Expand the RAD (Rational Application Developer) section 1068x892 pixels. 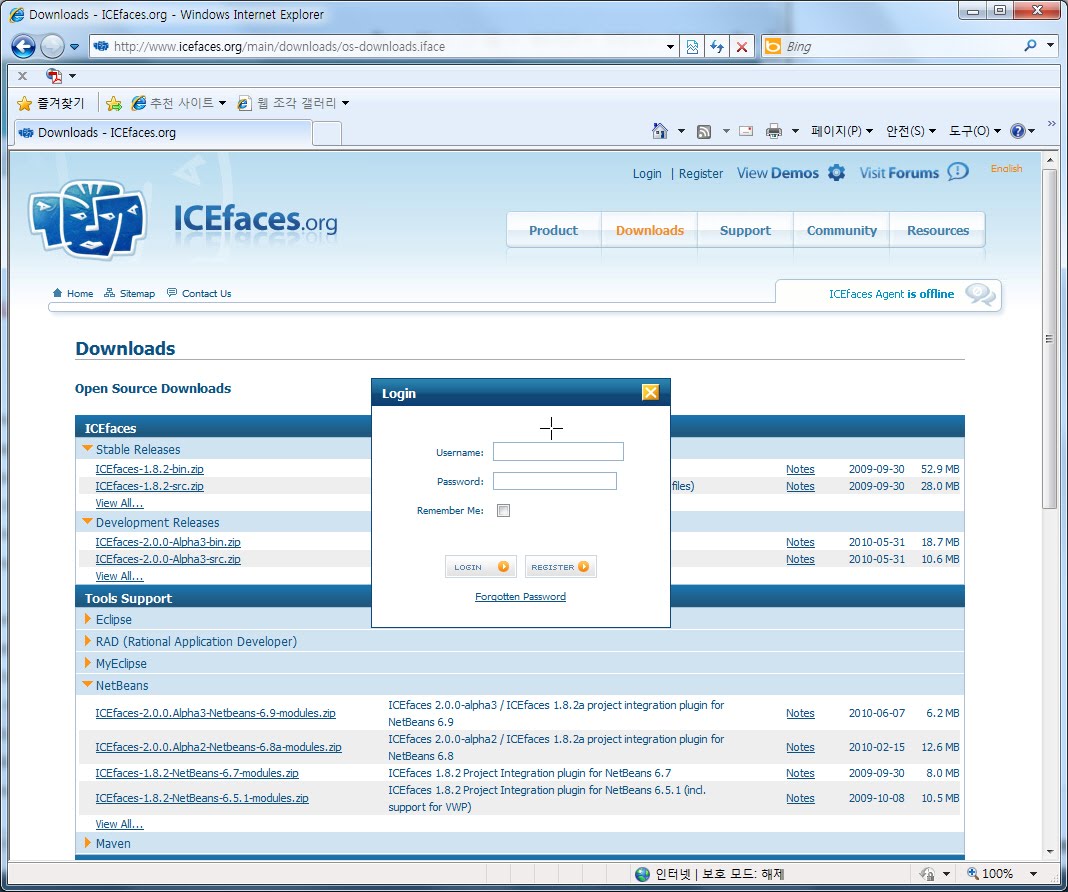point(87,640)
